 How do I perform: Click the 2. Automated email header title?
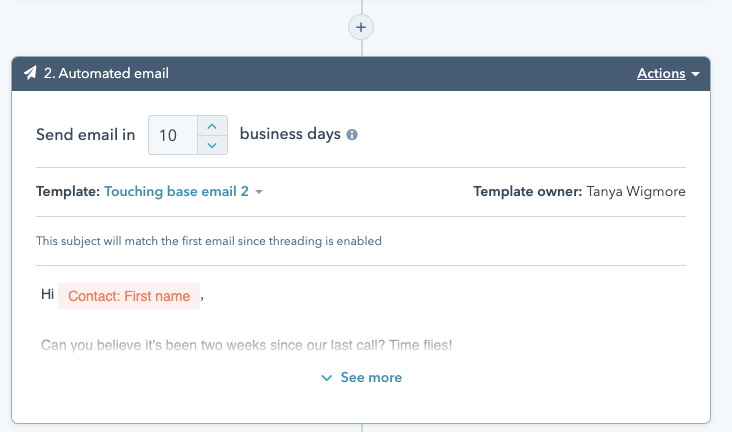click(x=106, y=73)
